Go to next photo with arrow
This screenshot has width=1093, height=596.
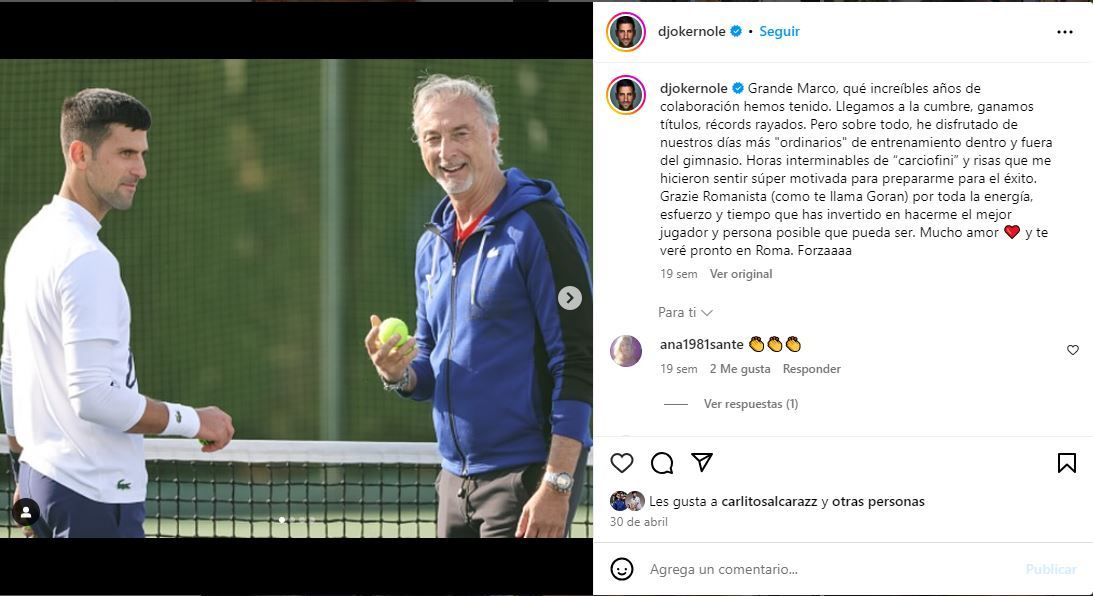tap(570, 298)
